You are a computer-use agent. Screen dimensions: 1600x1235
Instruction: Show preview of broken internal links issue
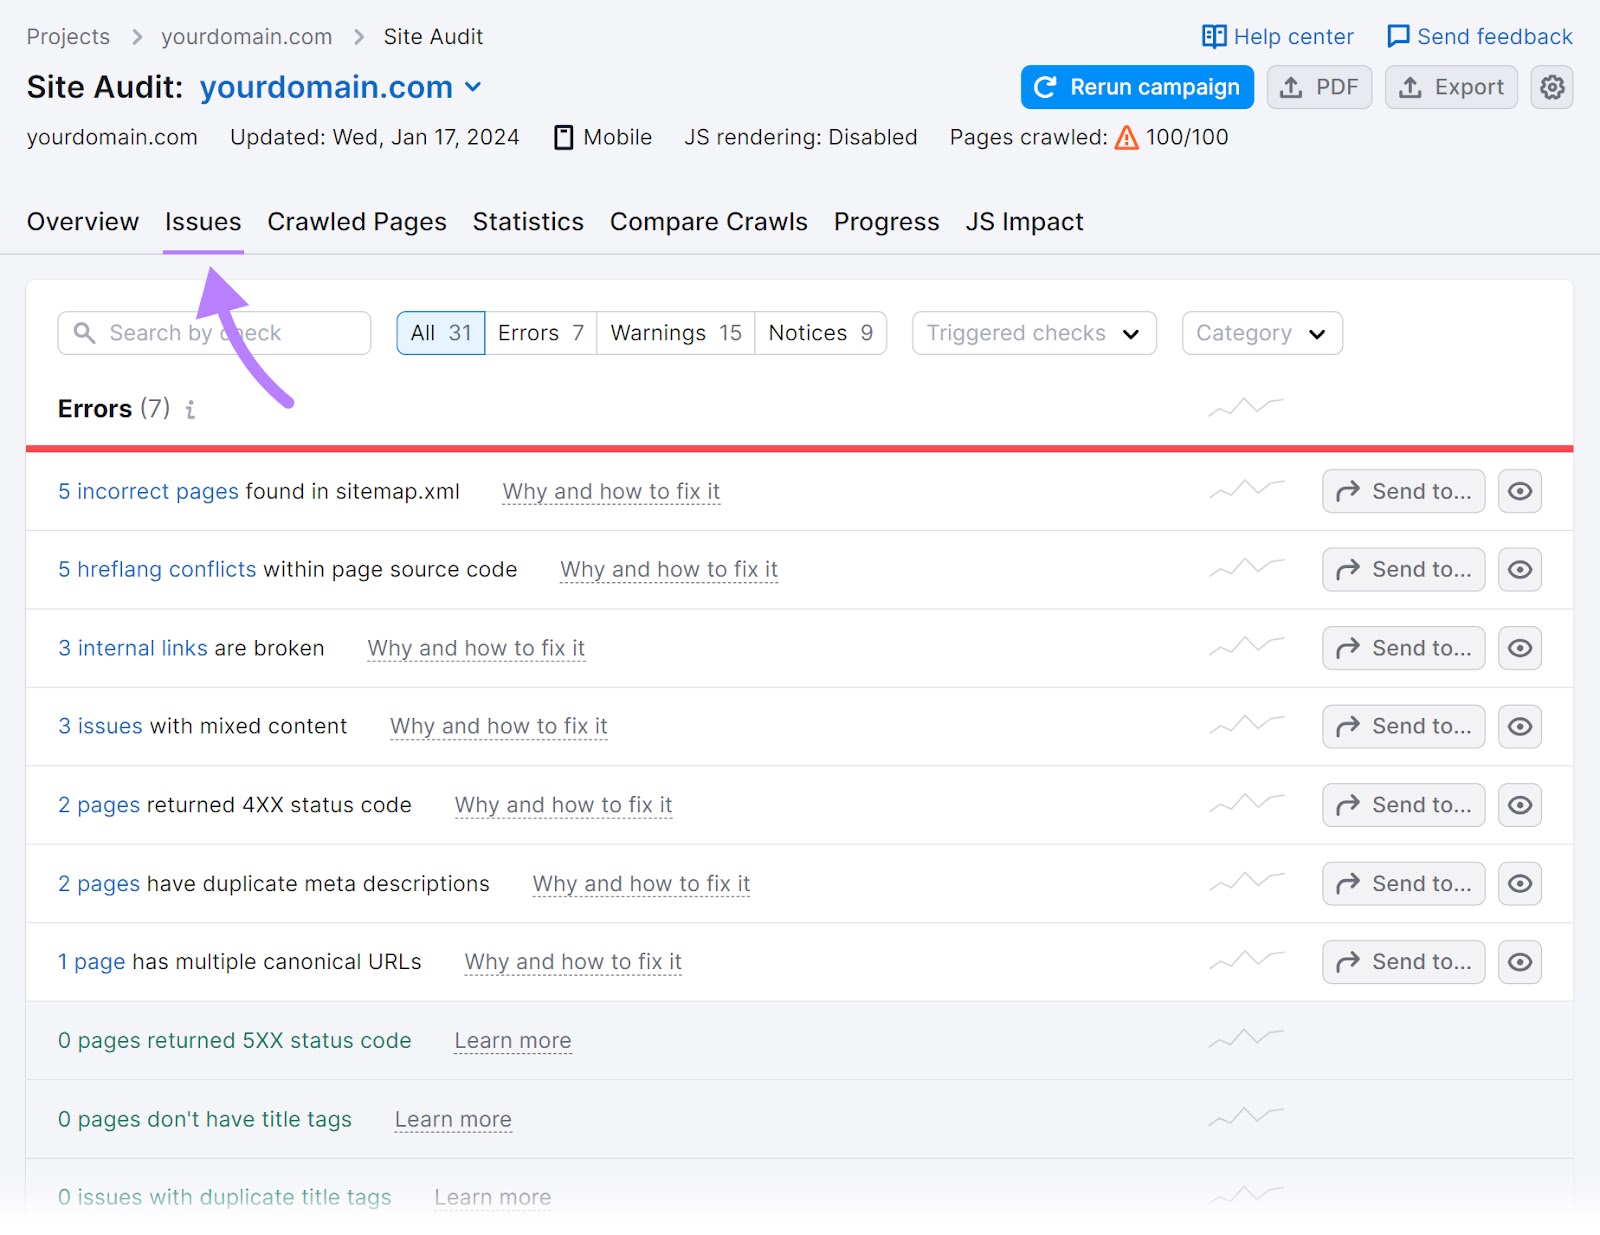coord(1519,648)
